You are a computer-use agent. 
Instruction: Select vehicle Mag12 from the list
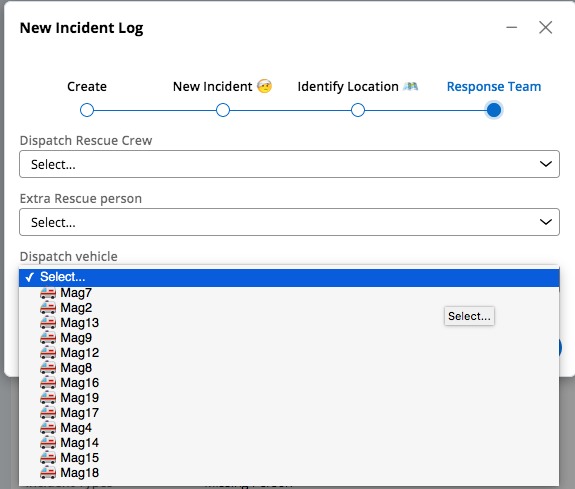click(289, 353)
